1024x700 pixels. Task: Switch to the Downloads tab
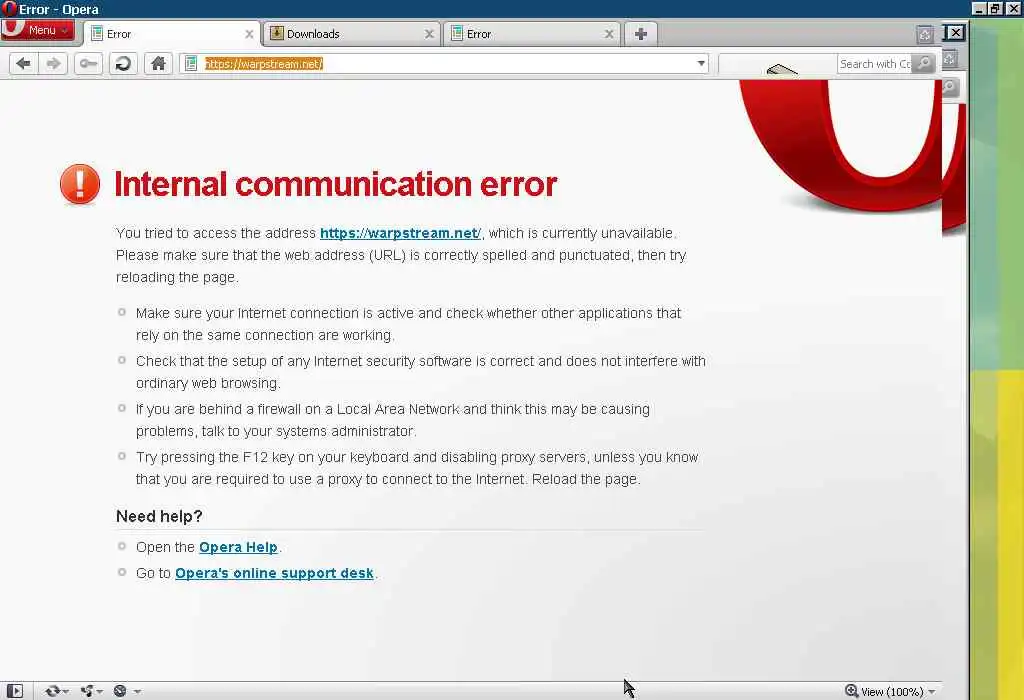tap(352, 34)
